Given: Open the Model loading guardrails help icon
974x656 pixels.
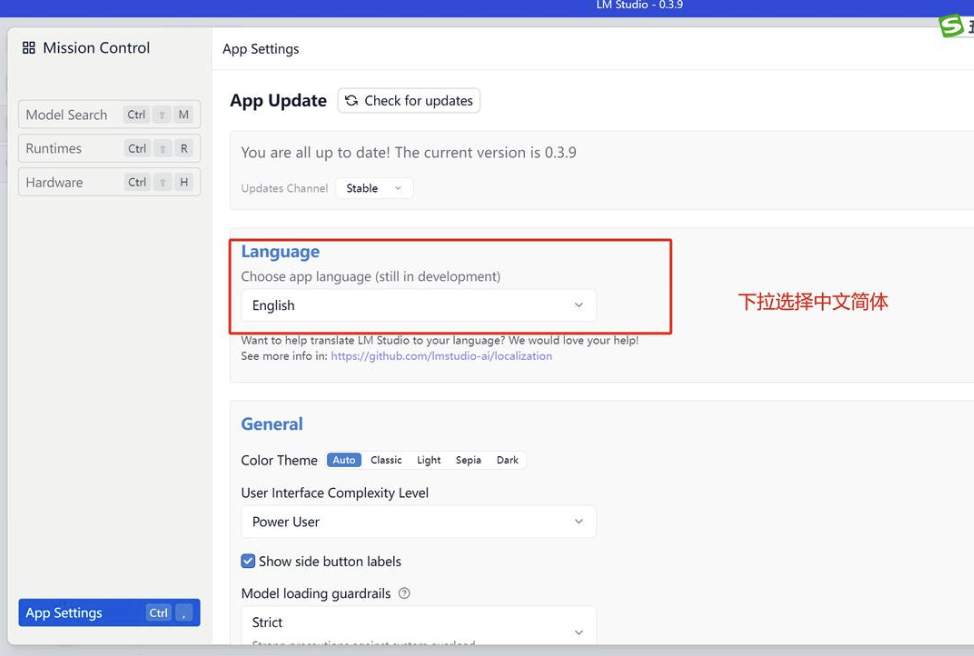Looking at the screenshot, I should click(404, 593).
